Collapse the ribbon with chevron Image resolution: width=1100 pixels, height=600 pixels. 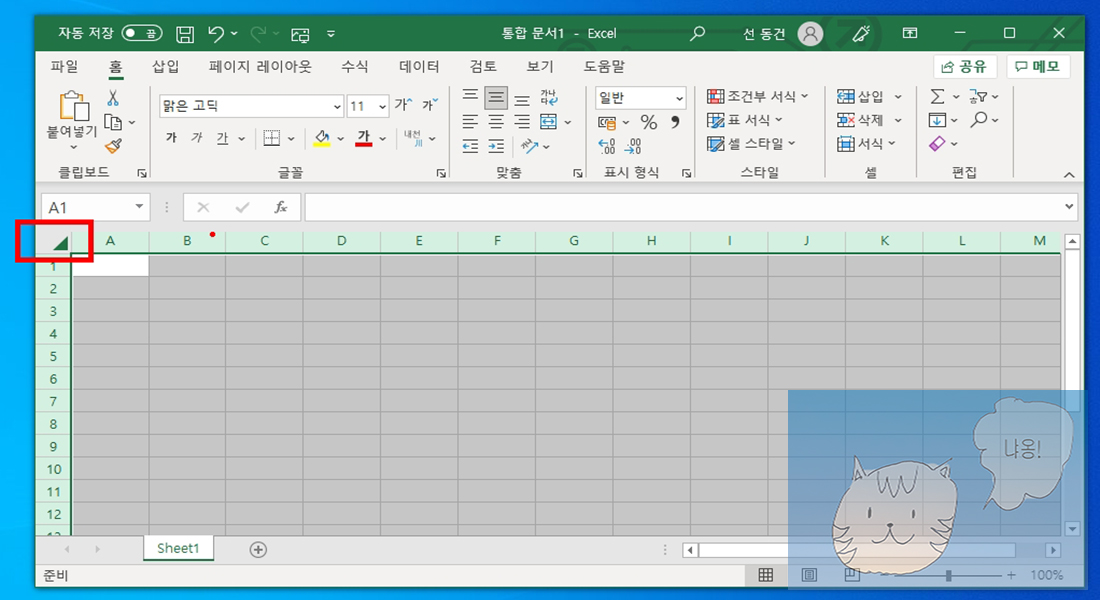(1069, 175)
